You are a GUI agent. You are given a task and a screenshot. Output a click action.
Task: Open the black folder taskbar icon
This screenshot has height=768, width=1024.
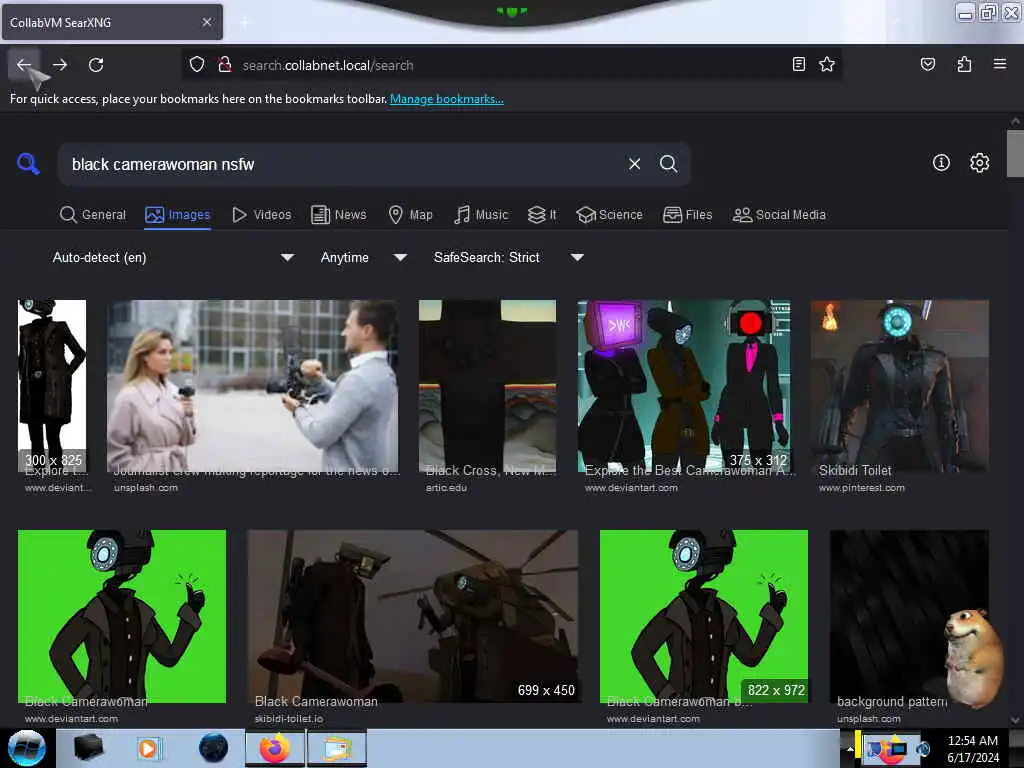click(x=88, y=748)
